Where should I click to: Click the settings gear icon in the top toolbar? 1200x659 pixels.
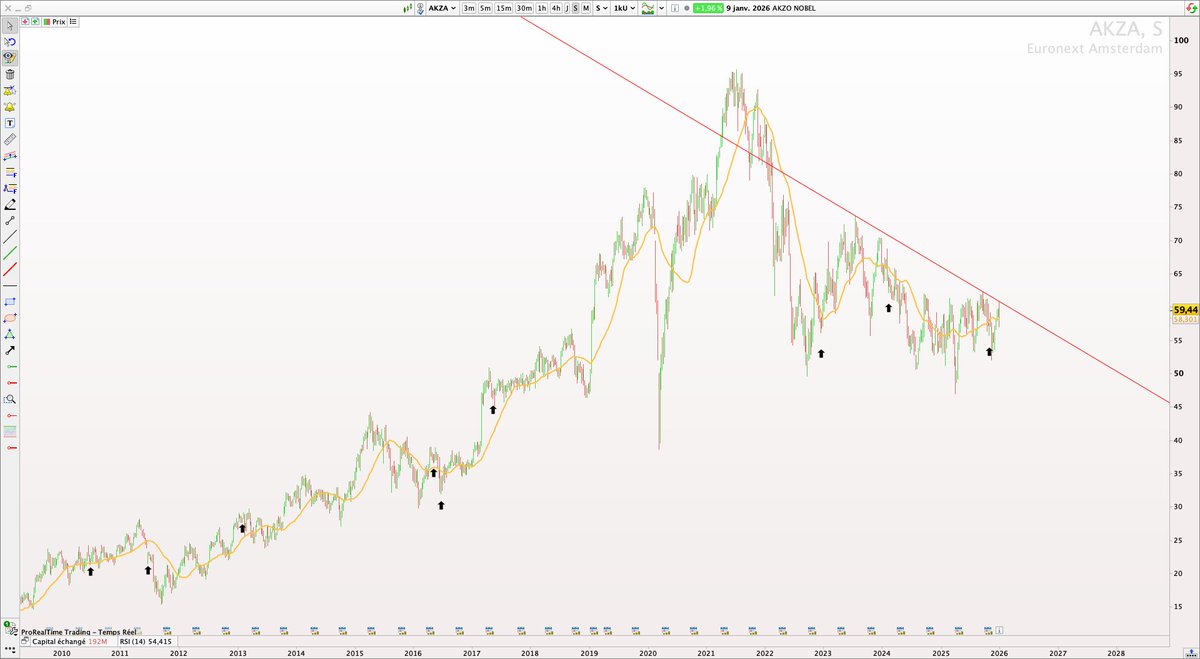click(686, 8)
